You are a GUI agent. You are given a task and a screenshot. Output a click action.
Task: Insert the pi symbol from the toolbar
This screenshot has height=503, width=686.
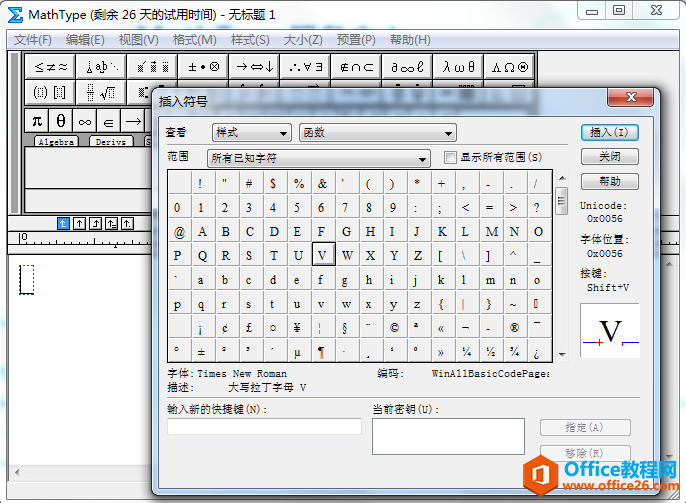[x=37, y=121]
